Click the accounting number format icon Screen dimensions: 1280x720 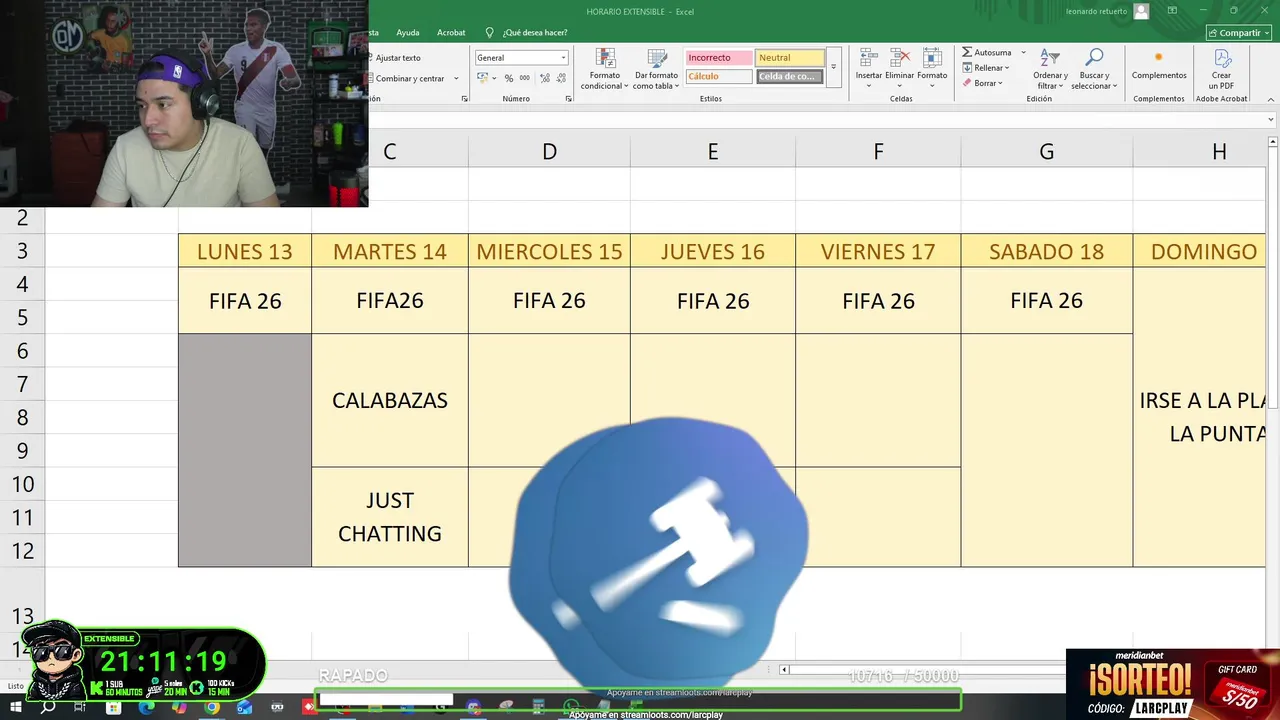pyautogui.click(x=482, y=78)
